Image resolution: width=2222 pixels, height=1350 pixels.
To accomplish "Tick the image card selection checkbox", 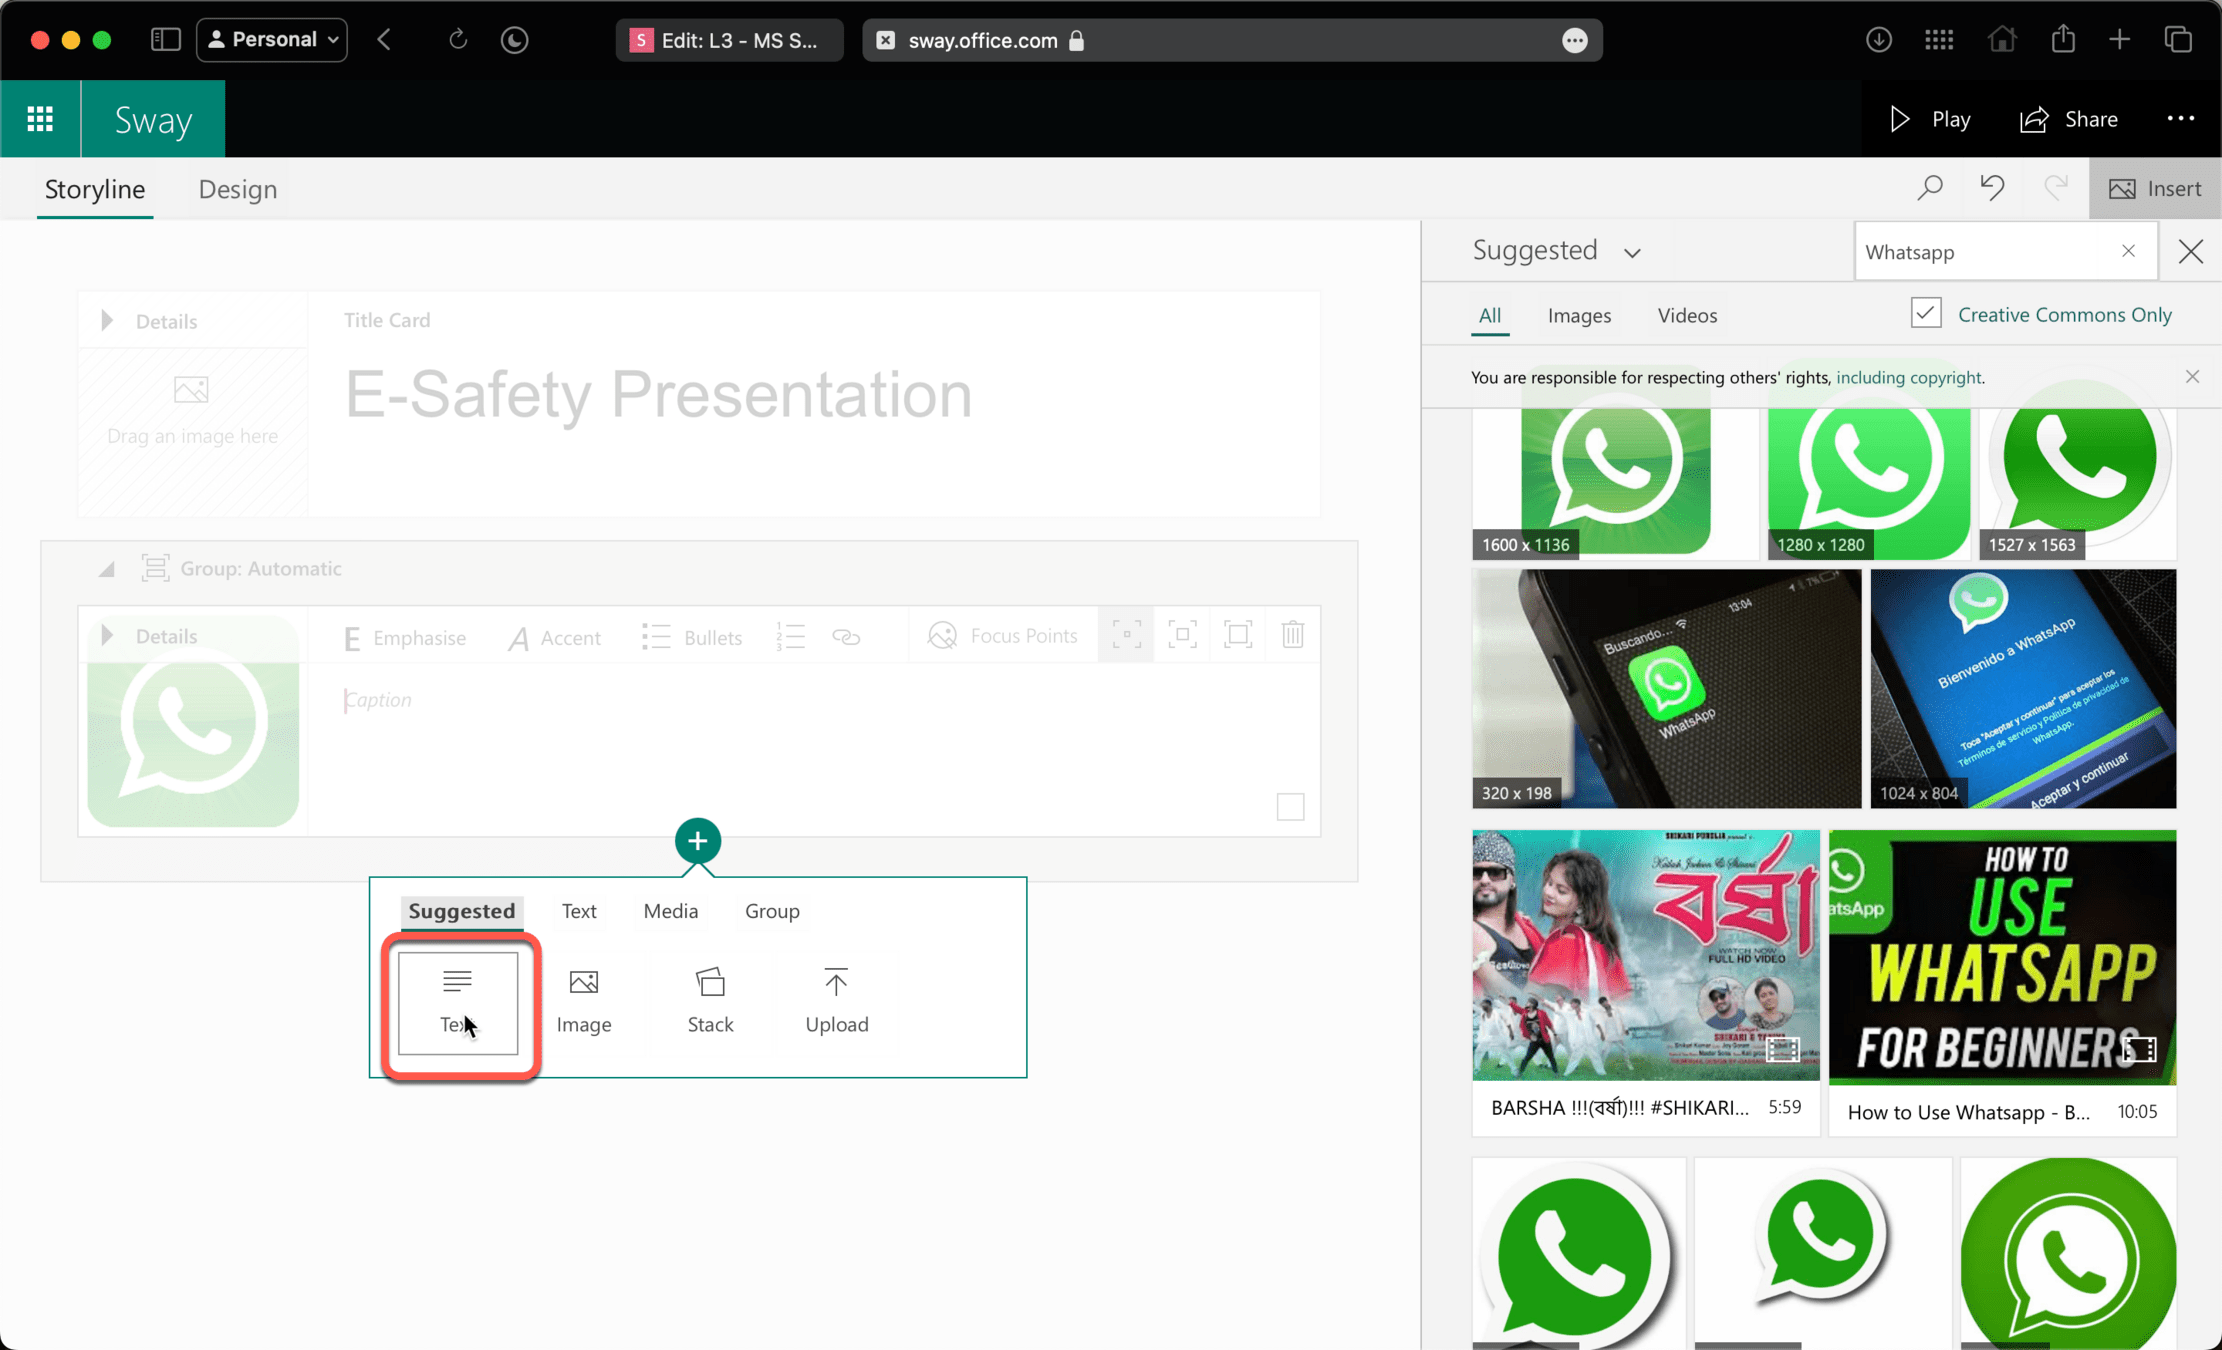I will point(1290,806).
